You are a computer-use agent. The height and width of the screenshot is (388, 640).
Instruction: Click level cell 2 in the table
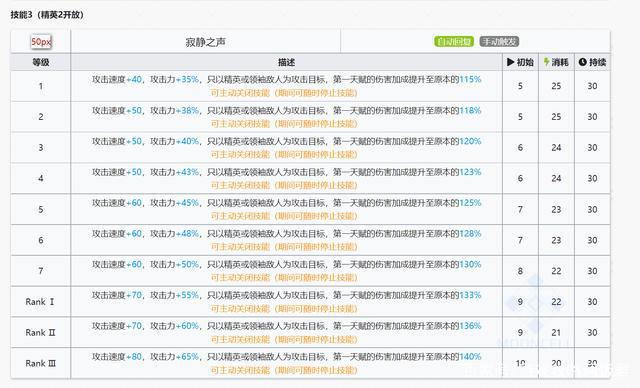coord(41,117)
